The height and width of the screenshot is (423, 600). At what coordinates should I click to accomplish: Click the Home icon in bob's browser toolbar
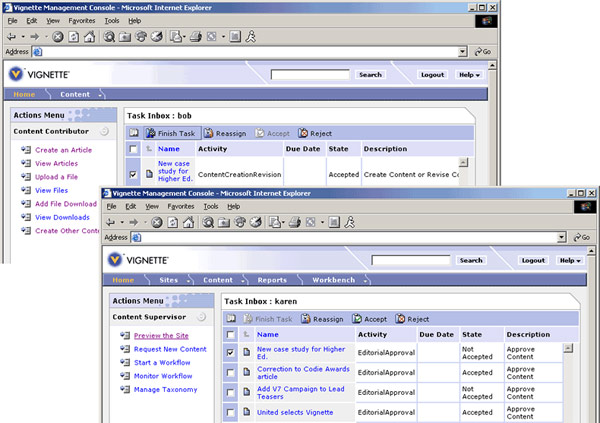90,37
